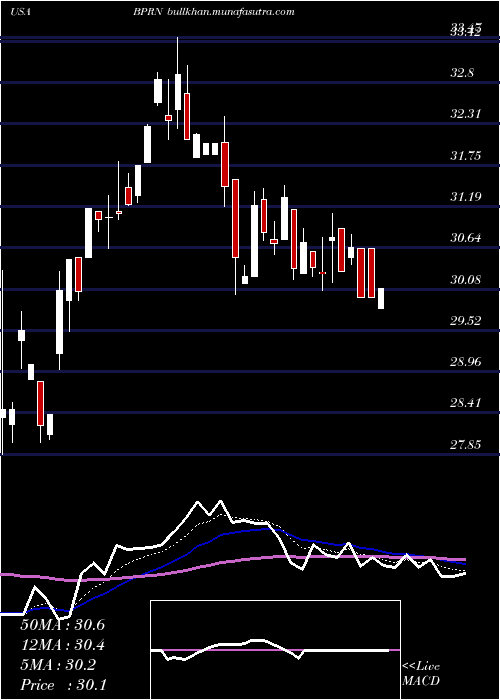Click the 5MA : 30.2 readout
Image resolution: width=500 pixels, height=700 pixels.
[58, 665]
